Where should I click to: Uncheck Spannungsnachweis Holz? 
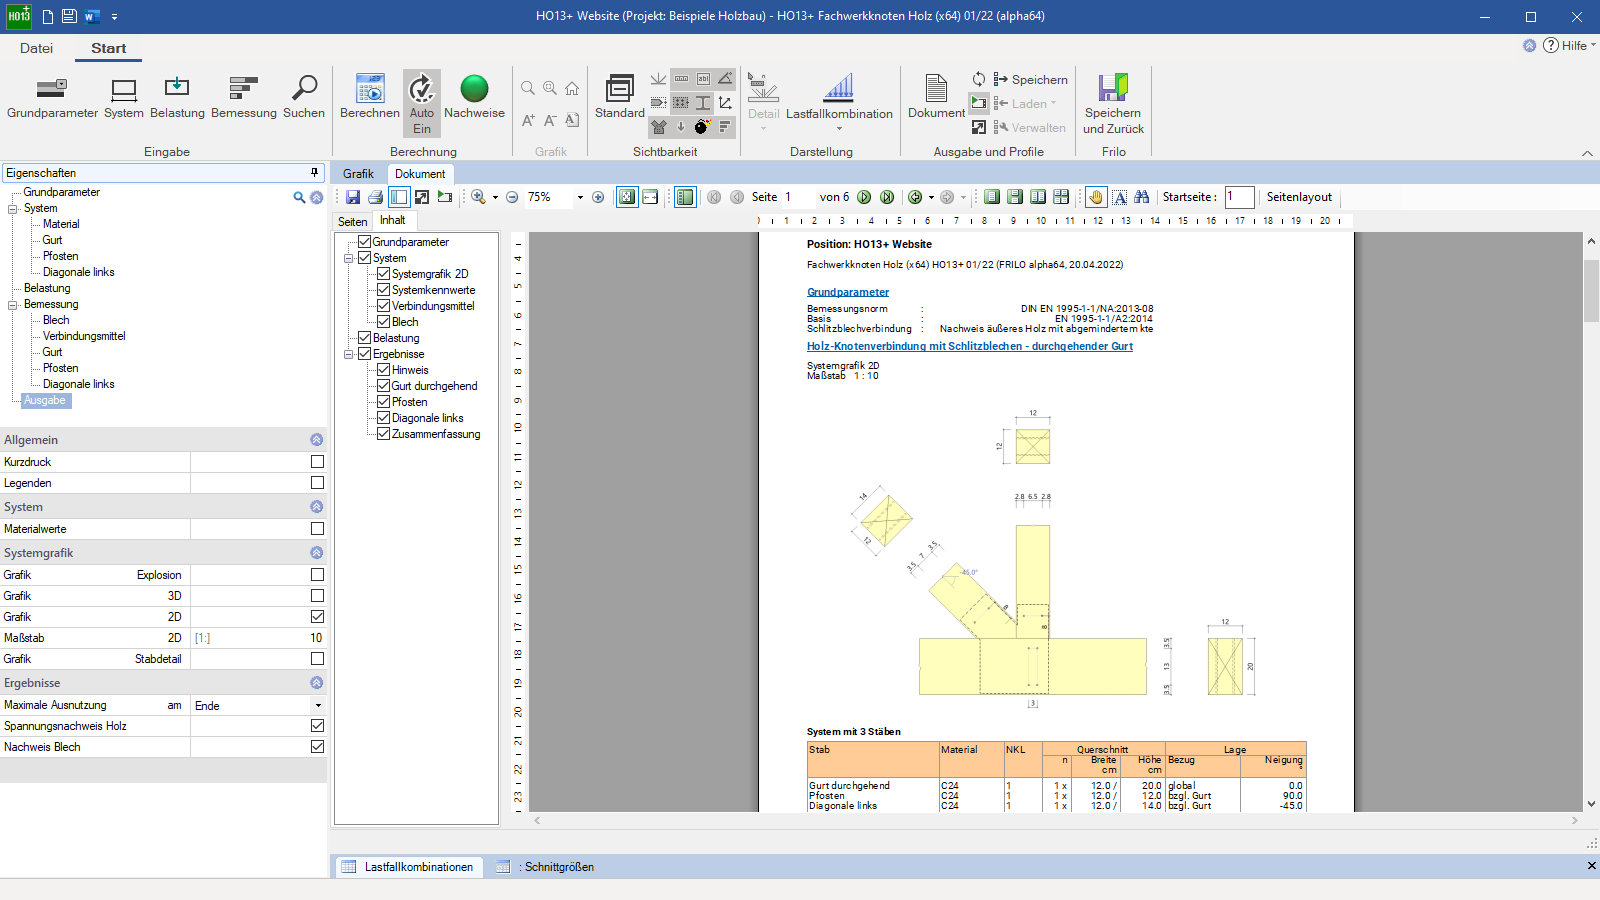[317, 726]
